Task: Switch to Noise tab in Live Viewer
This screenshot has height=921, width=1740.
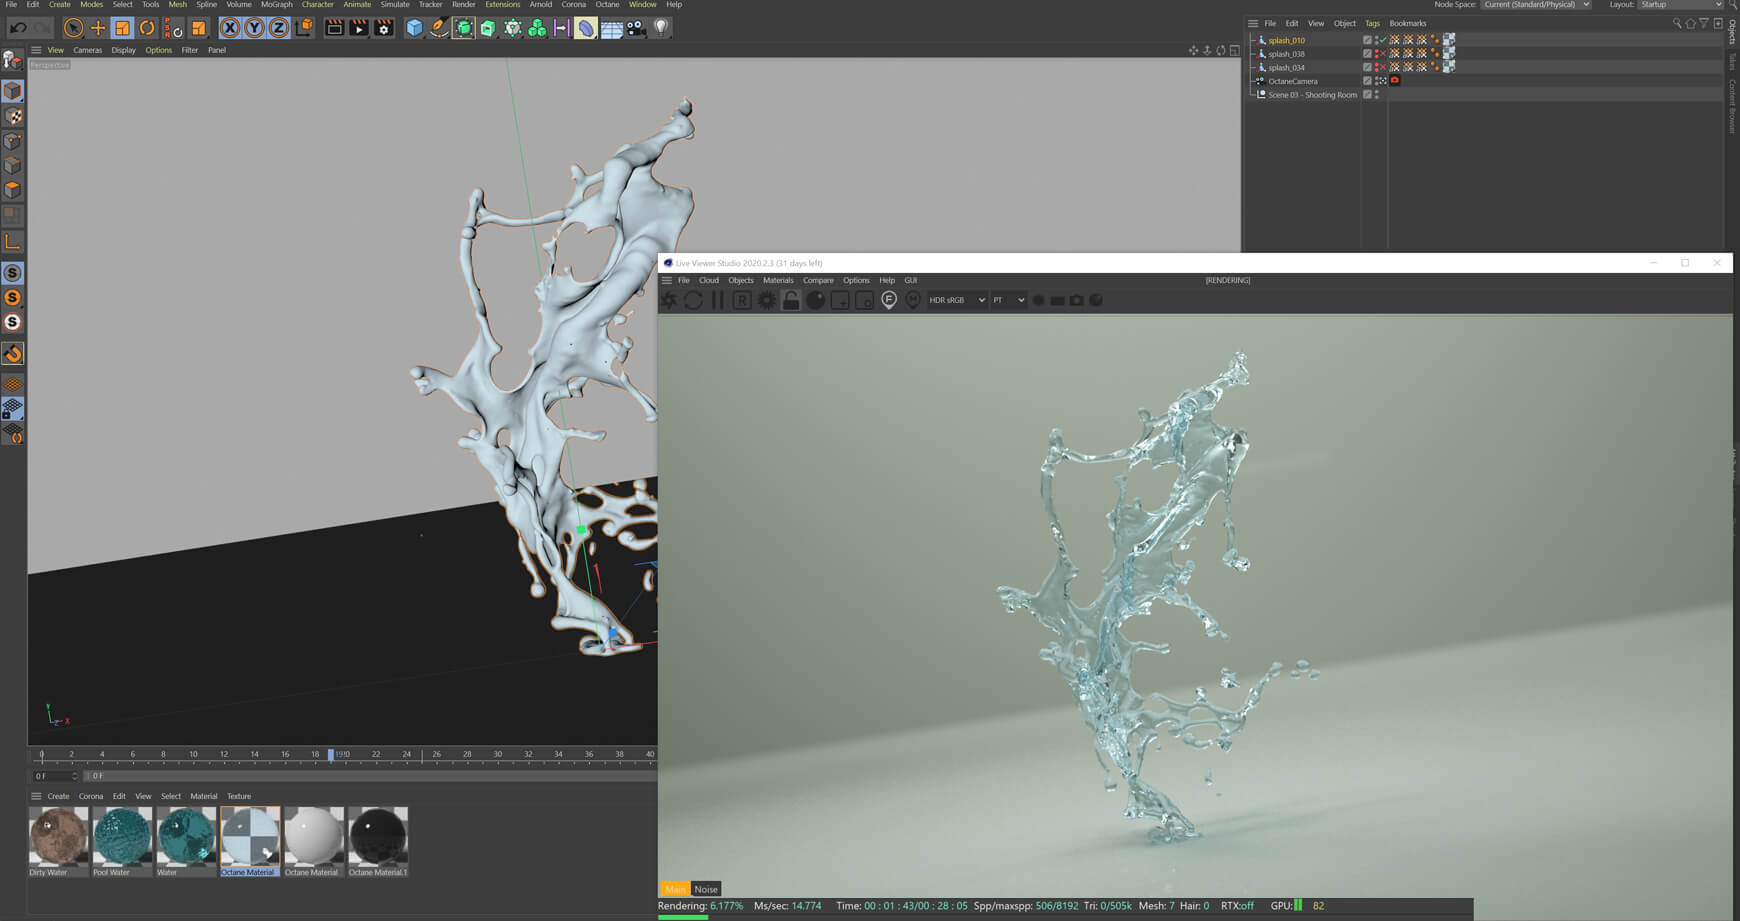Action: tap(706, 889)
